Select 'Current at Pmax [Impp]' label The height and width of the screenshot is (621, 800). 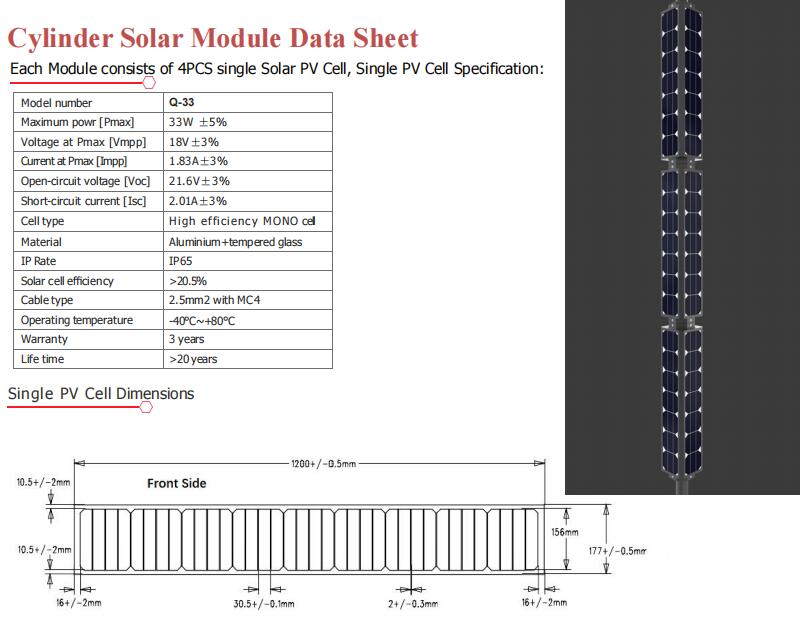click(74, 161)
